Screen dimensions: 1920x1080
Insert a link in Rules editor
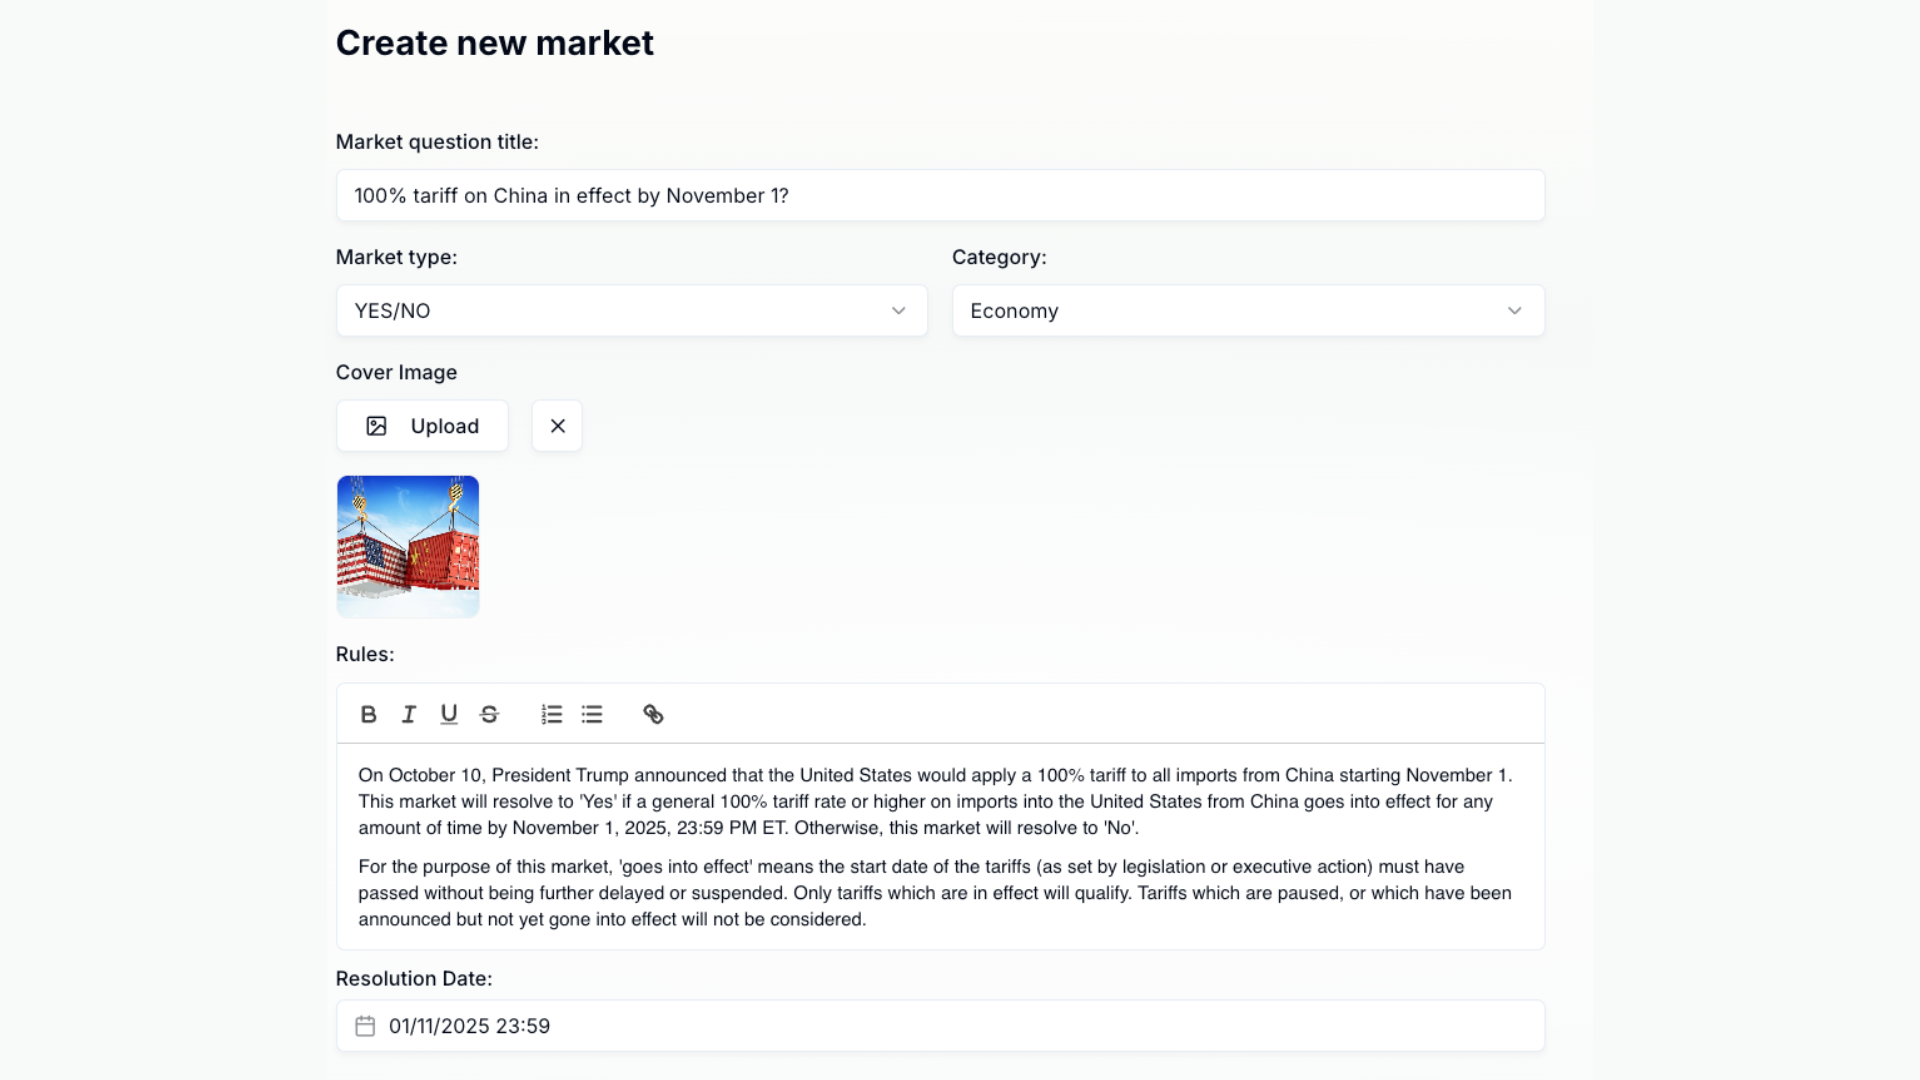point(653,714)
